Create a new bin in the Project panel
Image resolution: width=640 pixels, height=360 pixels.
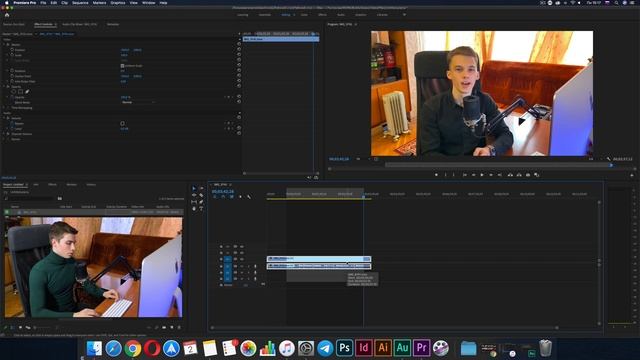(x=164, y=327)
